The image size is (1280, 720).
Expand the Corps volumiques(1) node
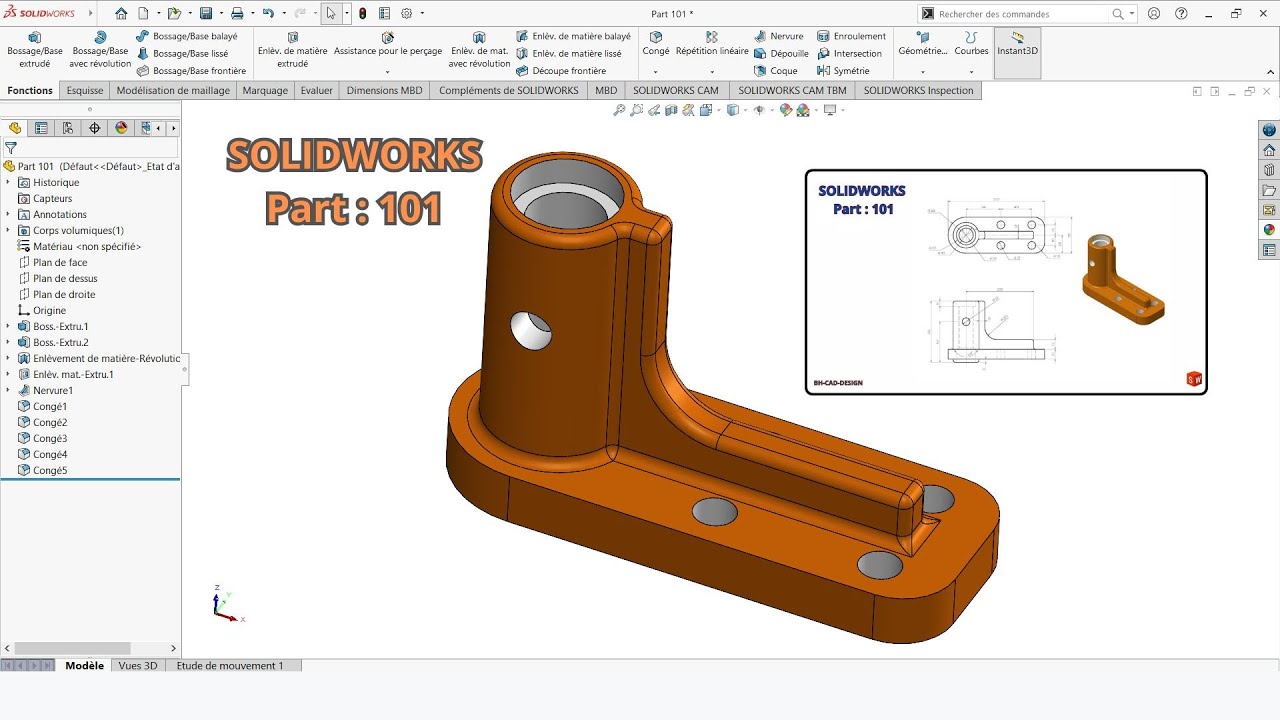[8, 230]
